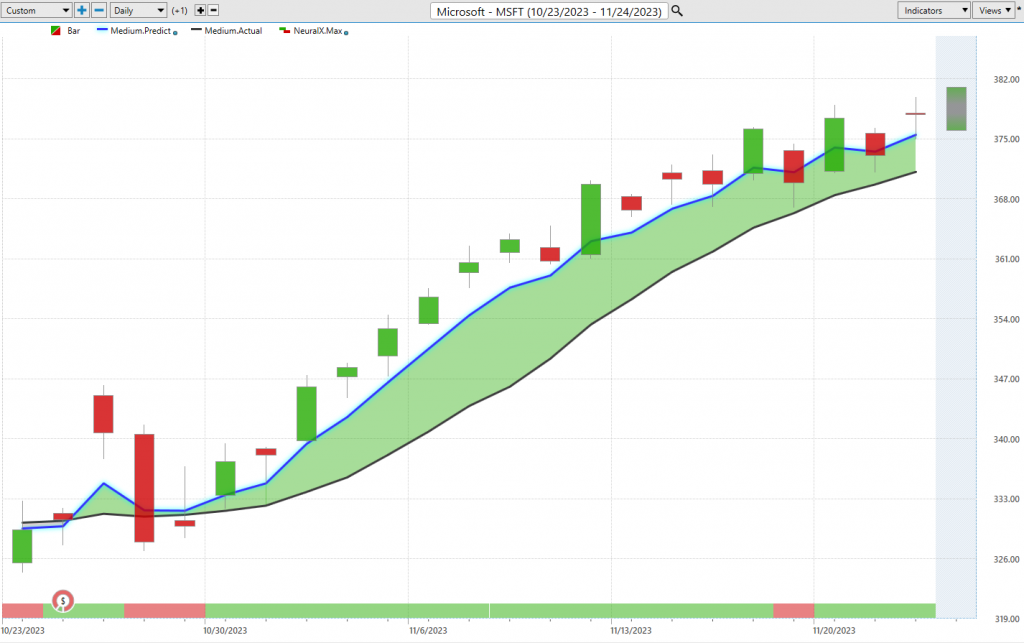Click the magnifying glass search icon

pyautogui.click(x=677, y=11)
